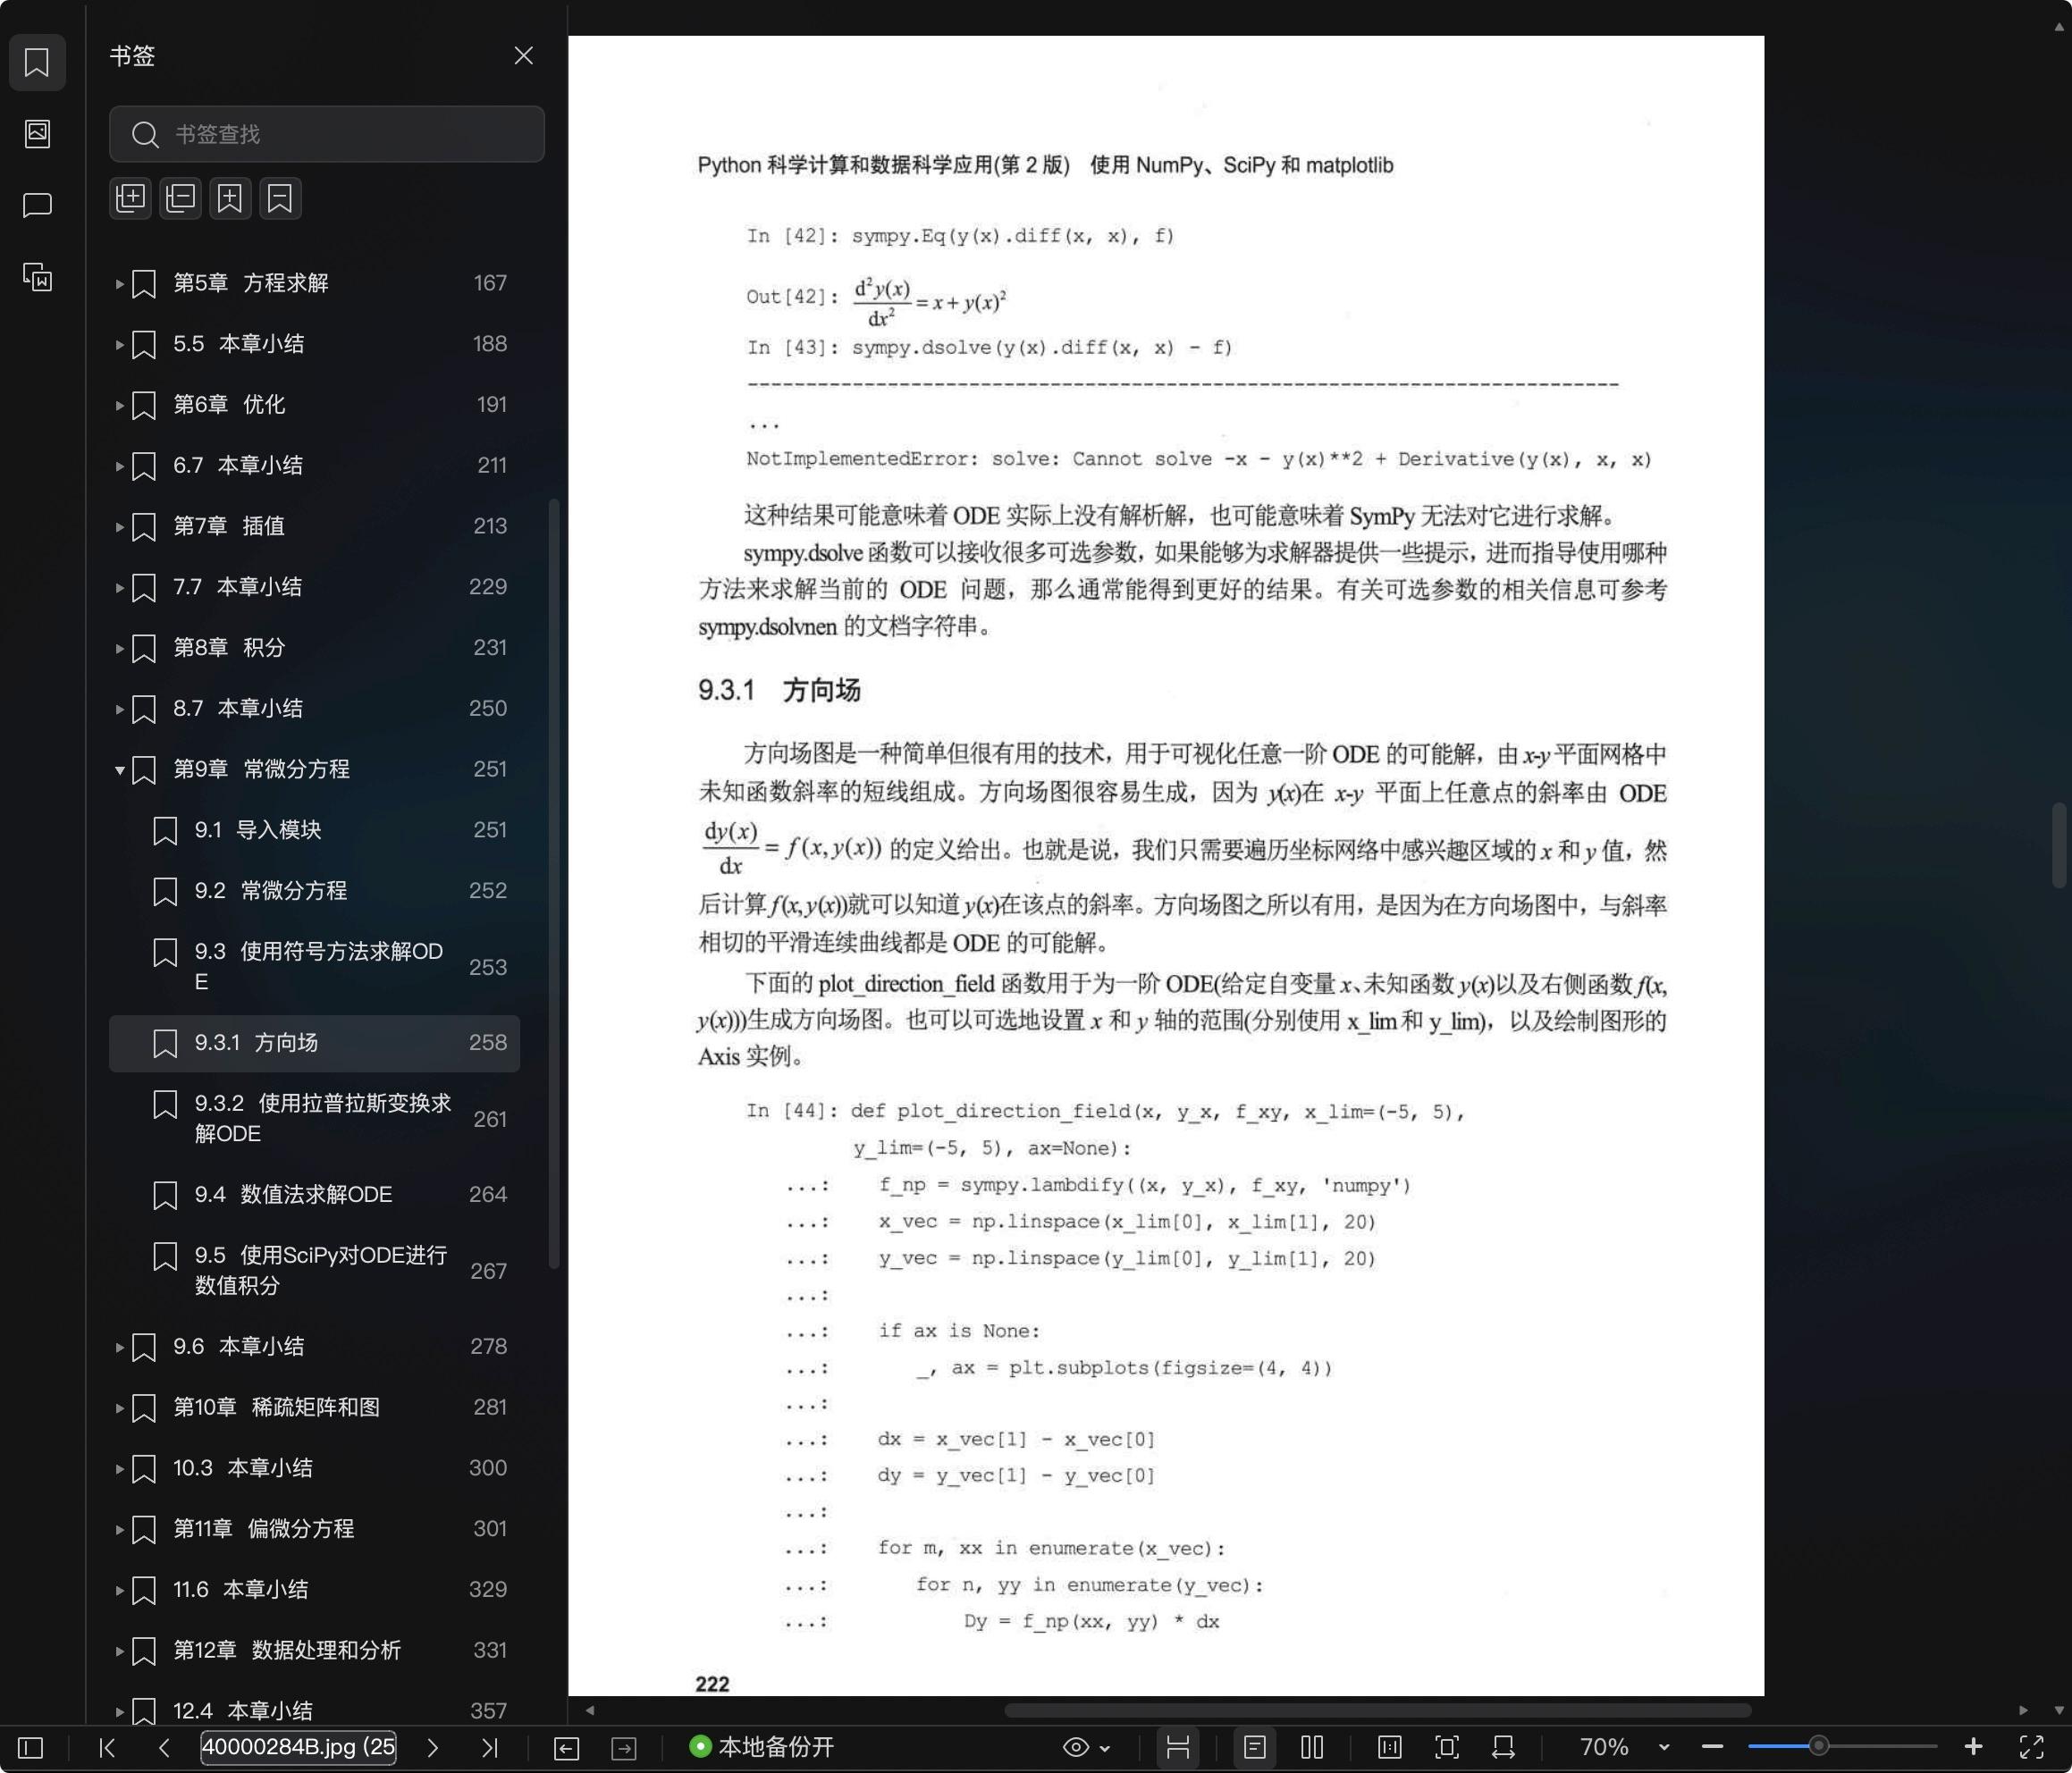Expand all bookmarks icon
The image size is (2072, 1773).
(x=130, y=198)
